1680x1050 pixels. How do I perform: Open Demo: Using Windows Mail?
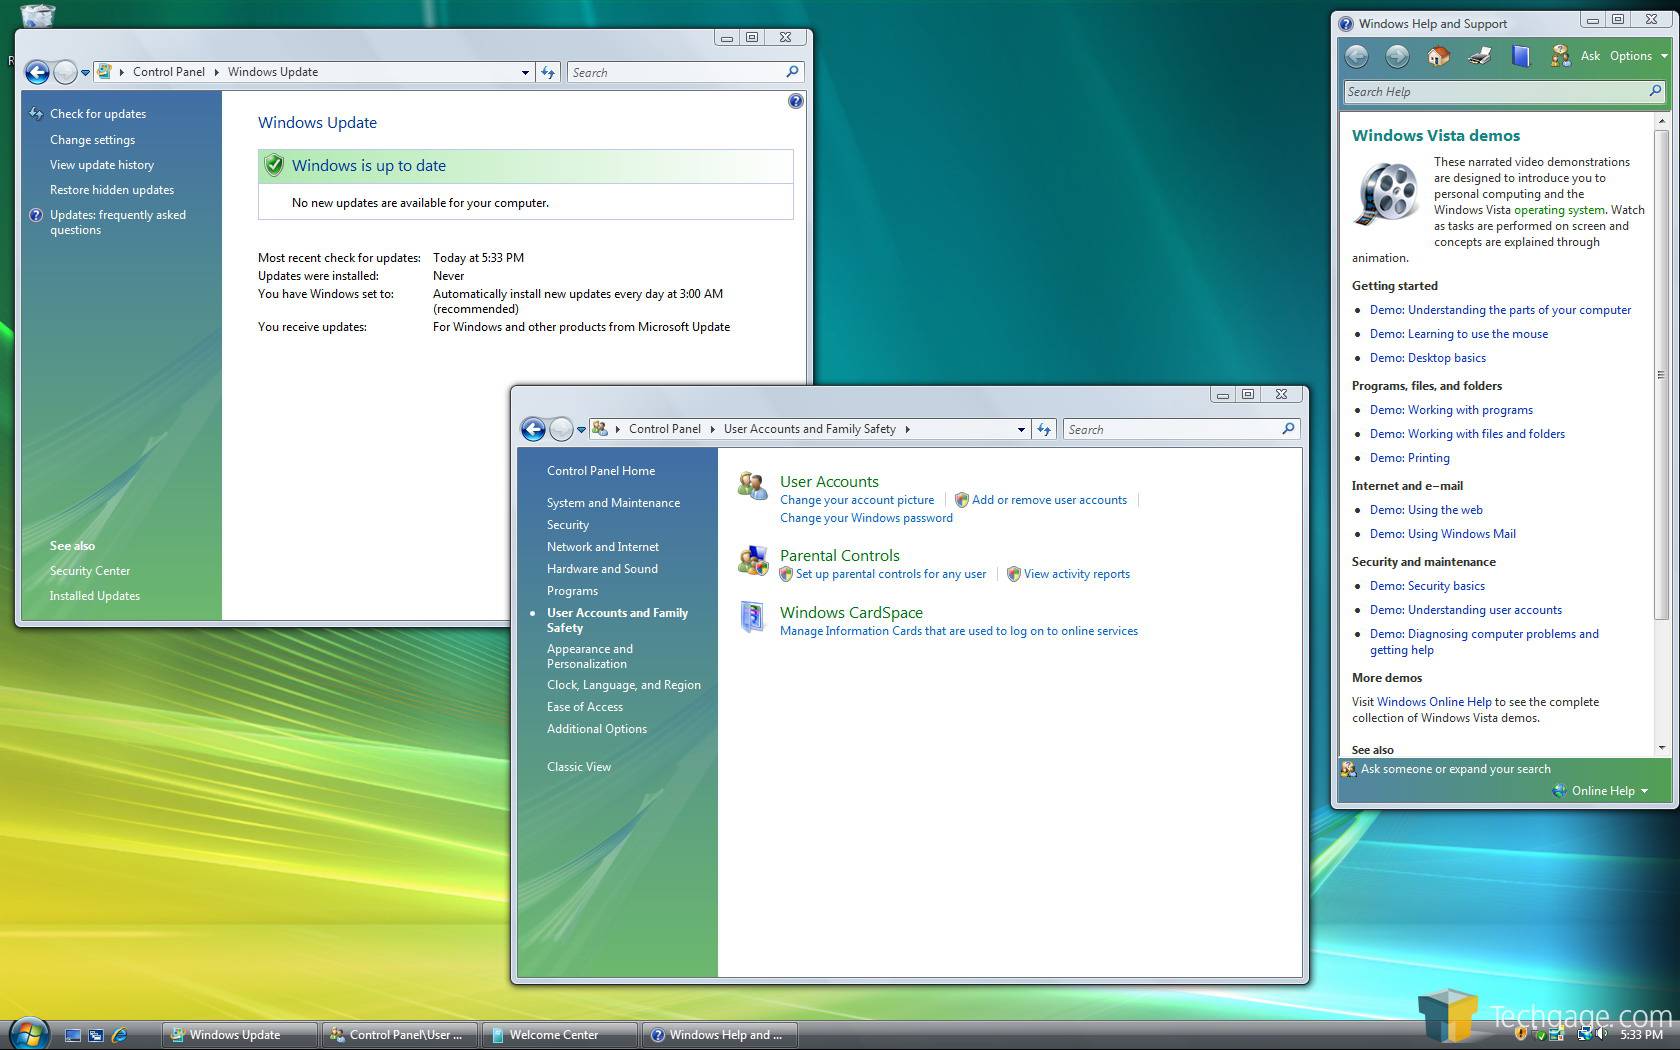click(1443, 534)
